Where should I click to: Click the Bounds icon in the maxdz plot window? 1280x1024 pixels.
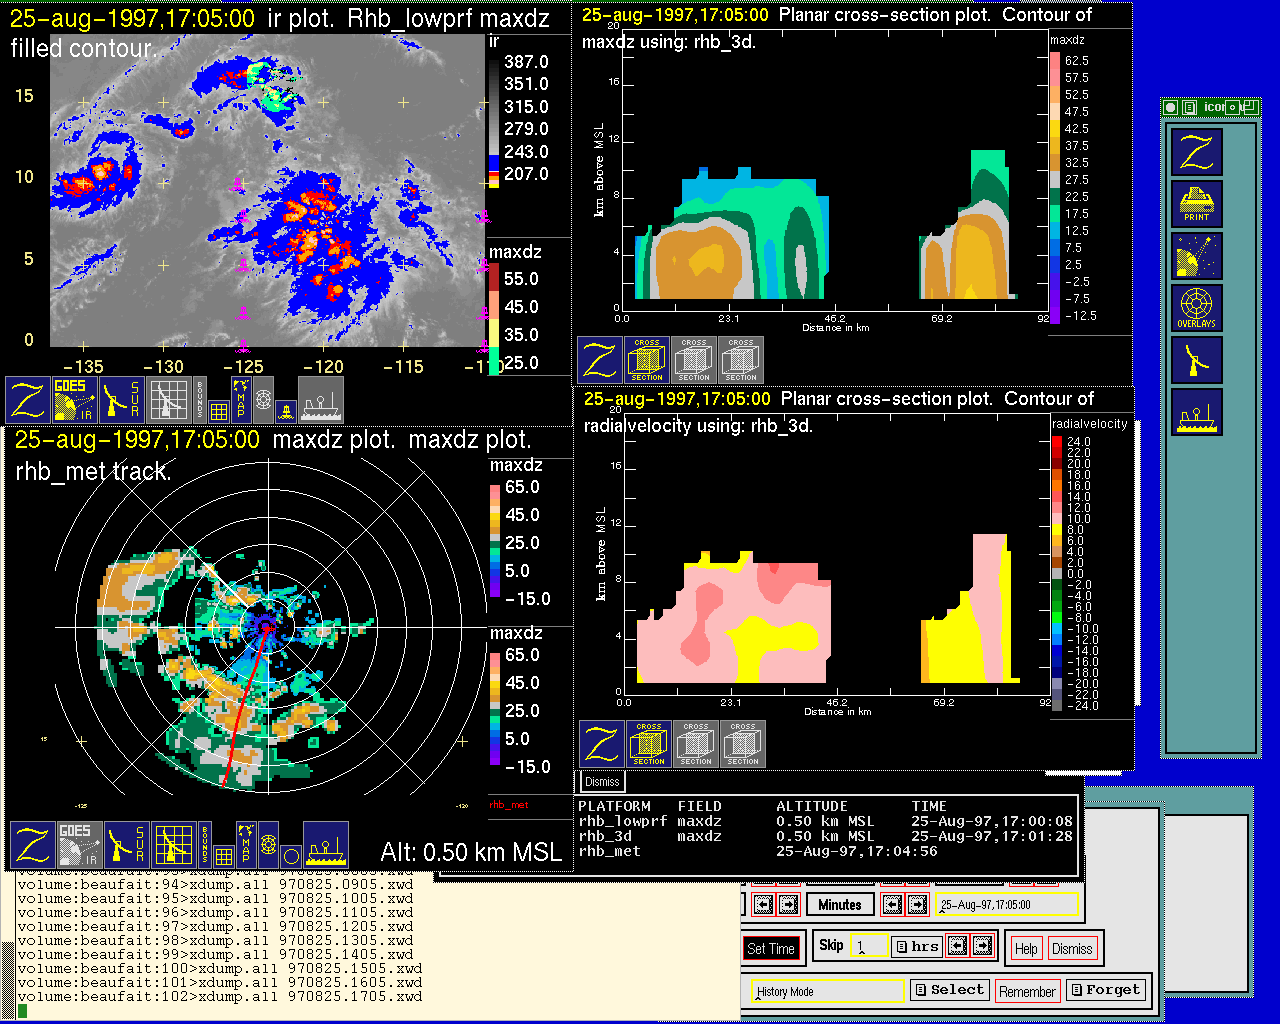click(205, 845)
